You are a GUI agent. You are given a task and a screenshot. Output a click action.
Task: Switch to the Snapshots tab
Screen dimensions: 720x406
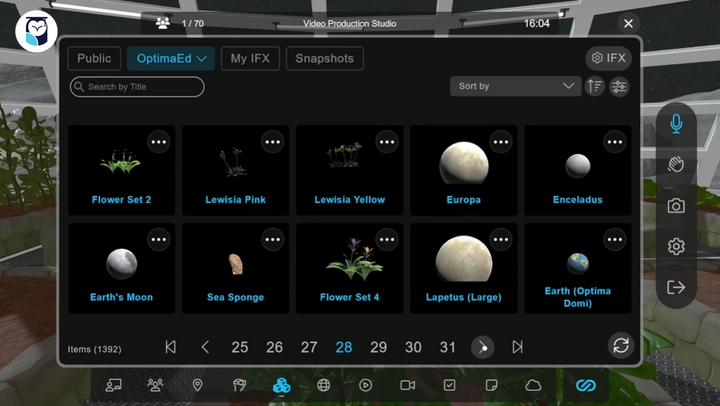(x=325, y=59)
